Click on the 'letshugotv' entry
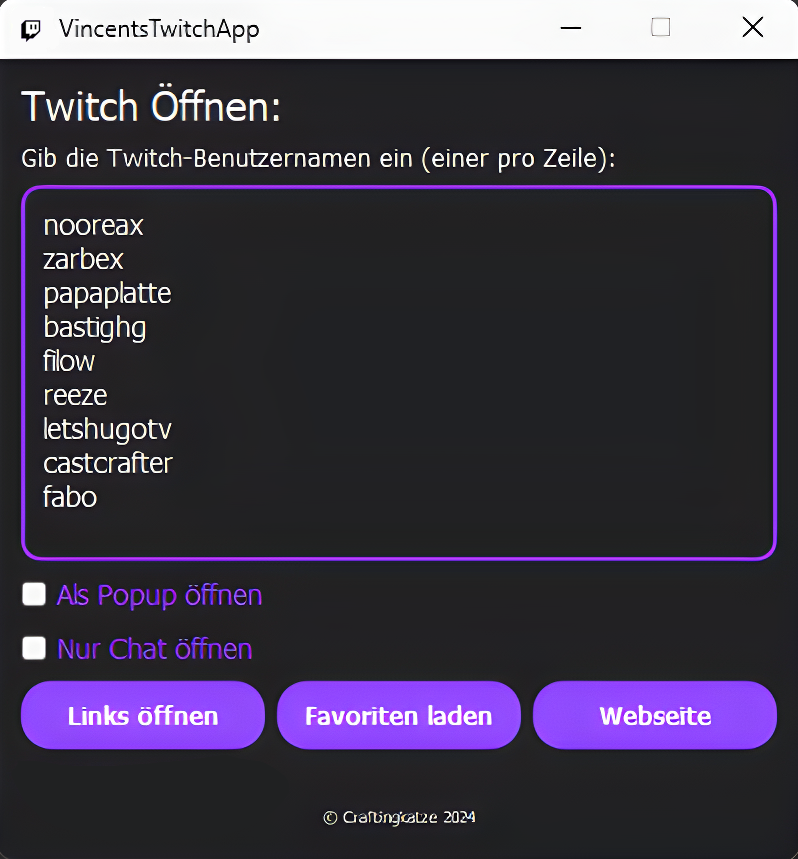 pos(107,429)
